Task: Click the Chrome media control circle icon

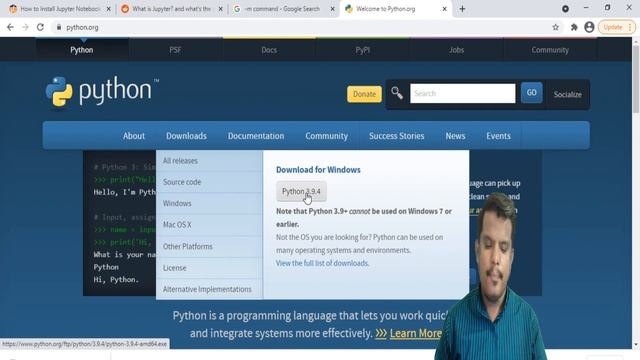Action: (x=565, y=9)
